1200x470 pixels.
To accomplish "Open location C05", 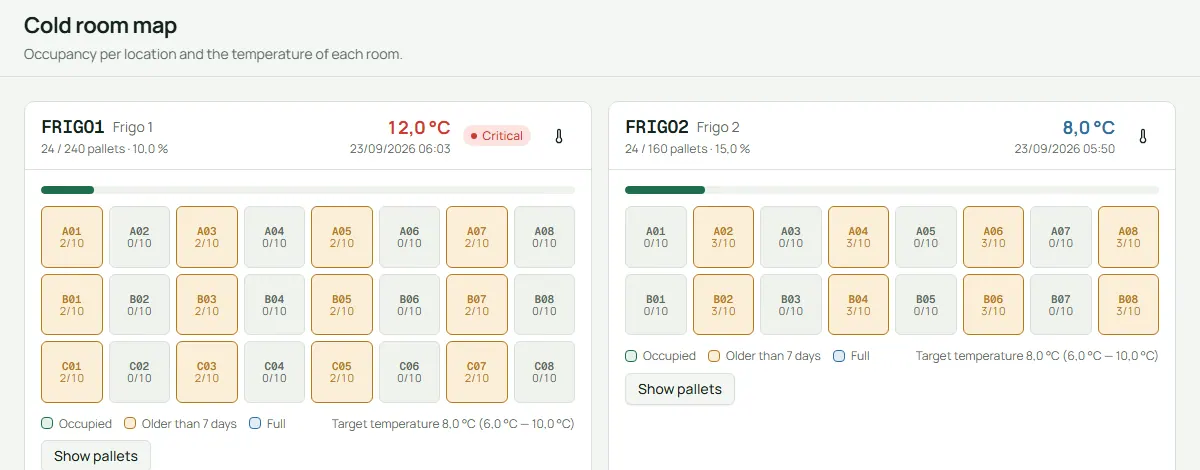I will pos(342,372).
